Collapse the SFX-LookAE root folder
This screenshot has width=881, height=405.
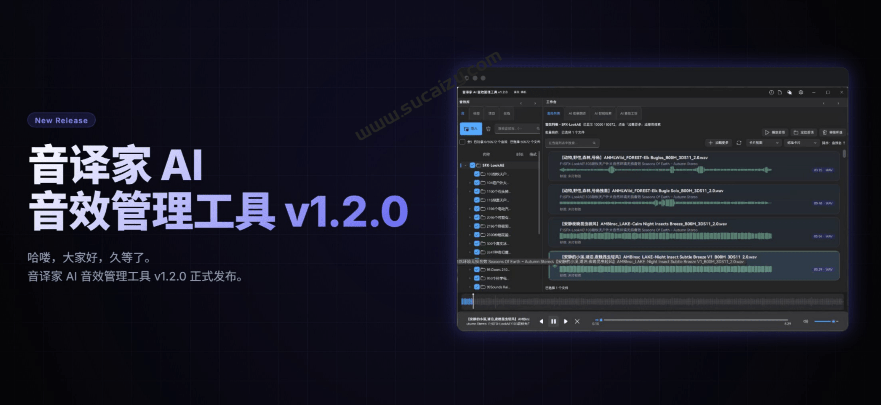coord(465,166)
